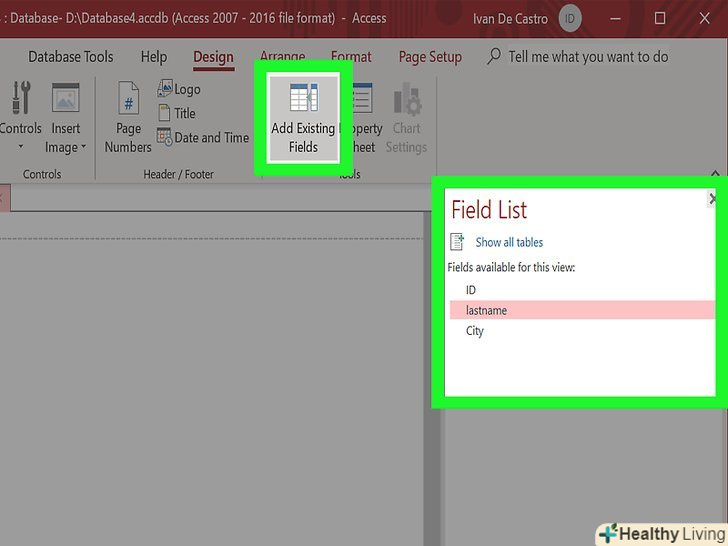The image size is (728, 546).
Task: Insert Page Numbers into the report
Action: tap(128, 117)
